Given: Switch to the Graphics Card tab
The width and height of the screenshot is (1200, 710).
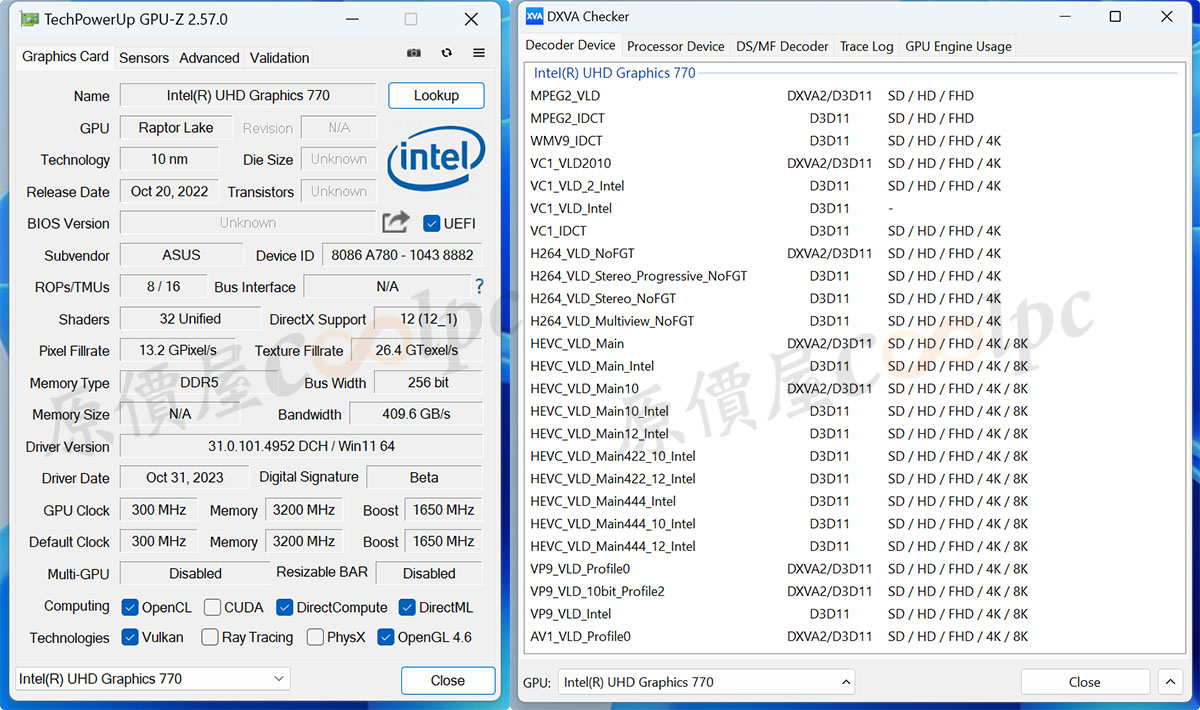Looking at the screenshot, I should pos(66,57).
